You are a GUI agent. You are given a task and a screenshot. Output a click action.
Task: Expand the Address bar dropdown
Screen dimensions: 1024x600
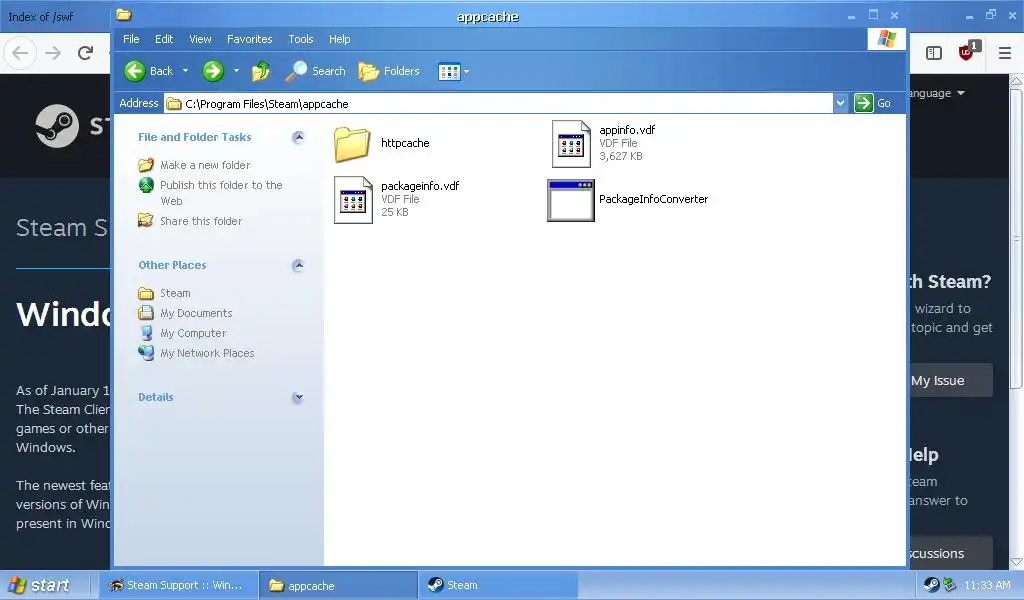840,103
